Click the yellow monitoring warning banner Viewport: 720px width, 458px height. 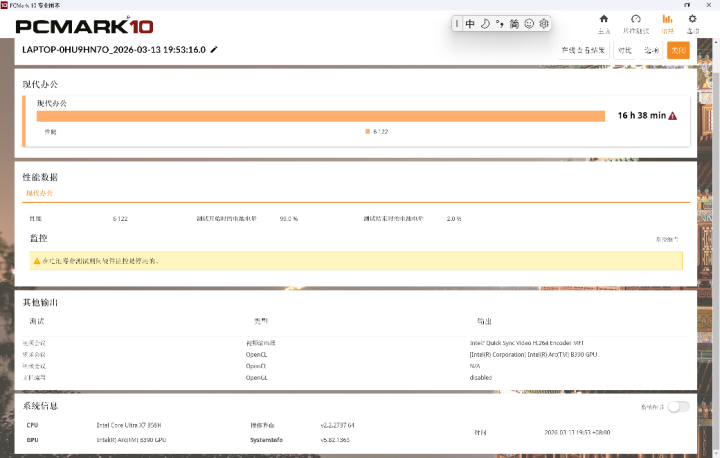pyautogui.click(x=356, y=260)
